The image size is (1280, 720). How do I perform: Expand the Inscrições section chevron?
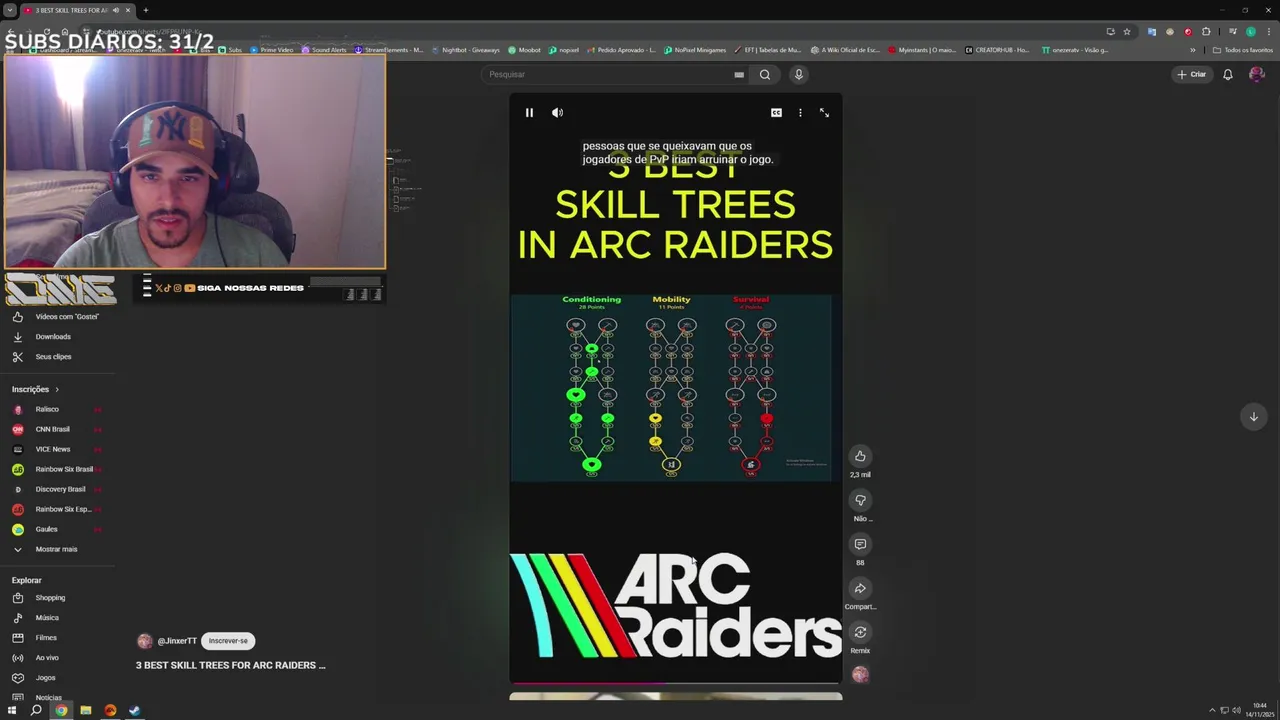pyautogui.click(x=57, y=389)
